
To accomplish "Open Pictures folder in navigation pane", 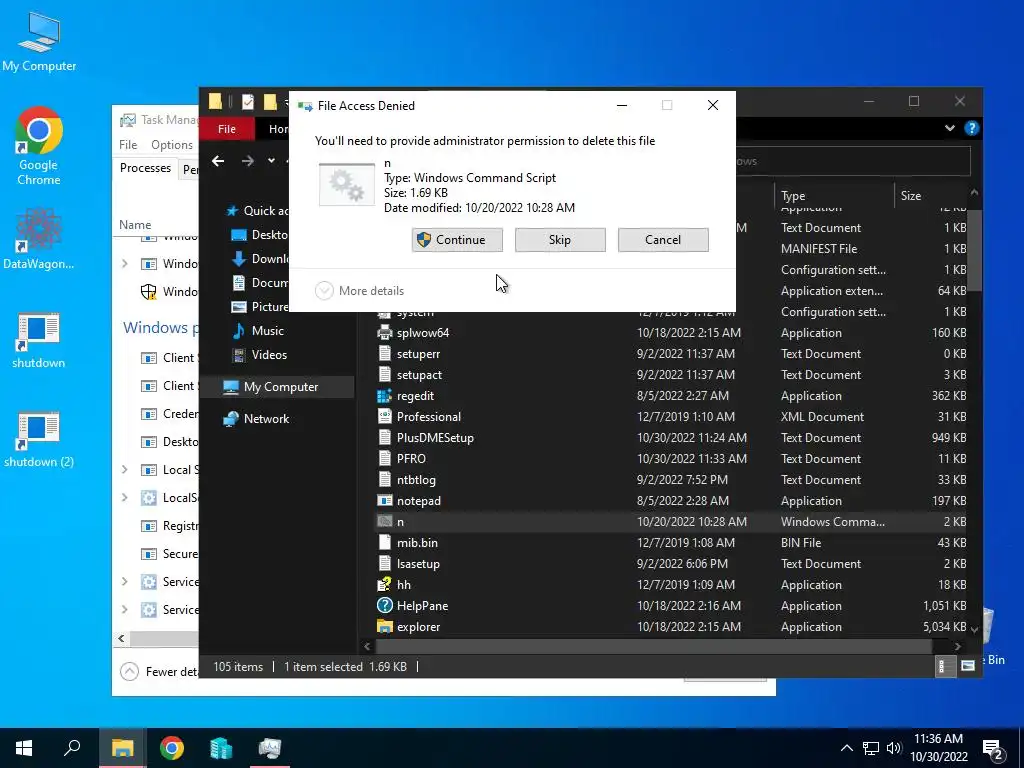I will click(260, 306).
